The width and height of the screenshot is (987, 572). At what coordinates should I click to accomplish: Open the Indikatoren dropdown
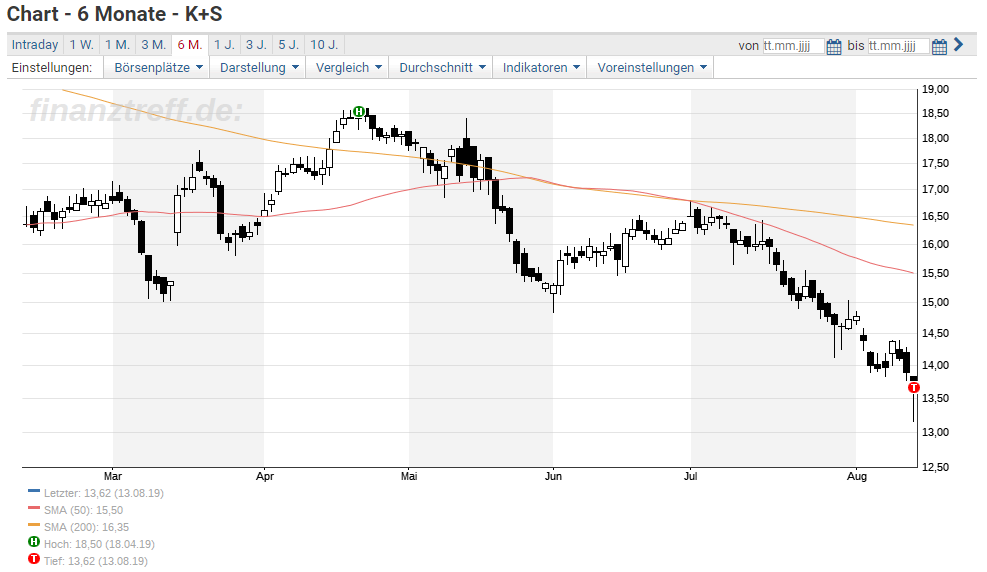pyautogui.click(x=540, y=67)
